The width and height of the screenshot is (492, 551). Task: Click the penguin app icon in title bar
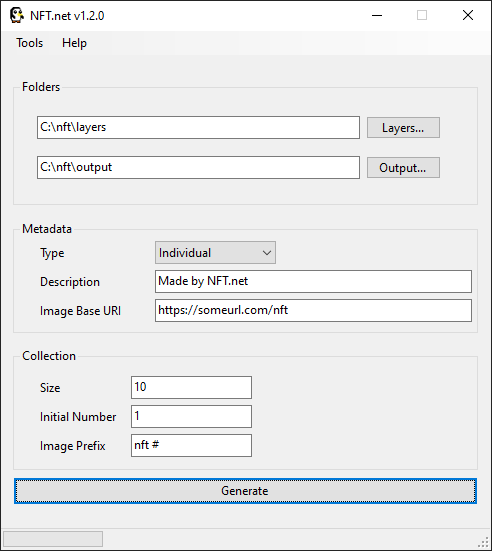point(17,15)
